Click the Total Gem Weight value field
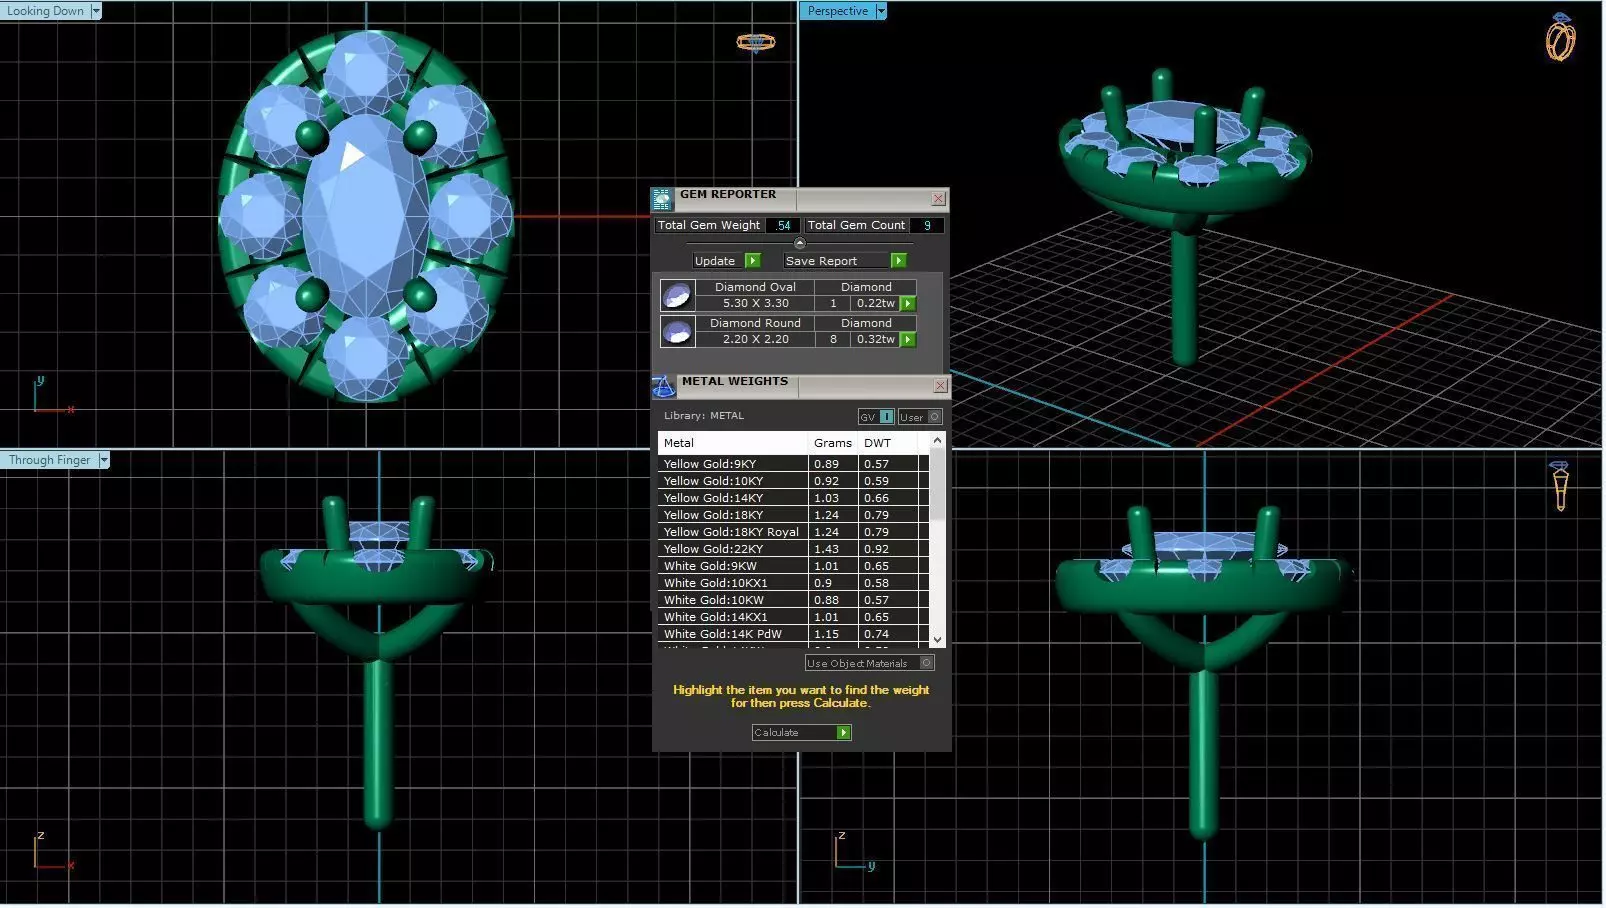The width and height of the screenshot is (1606, 908). [783, 226]
